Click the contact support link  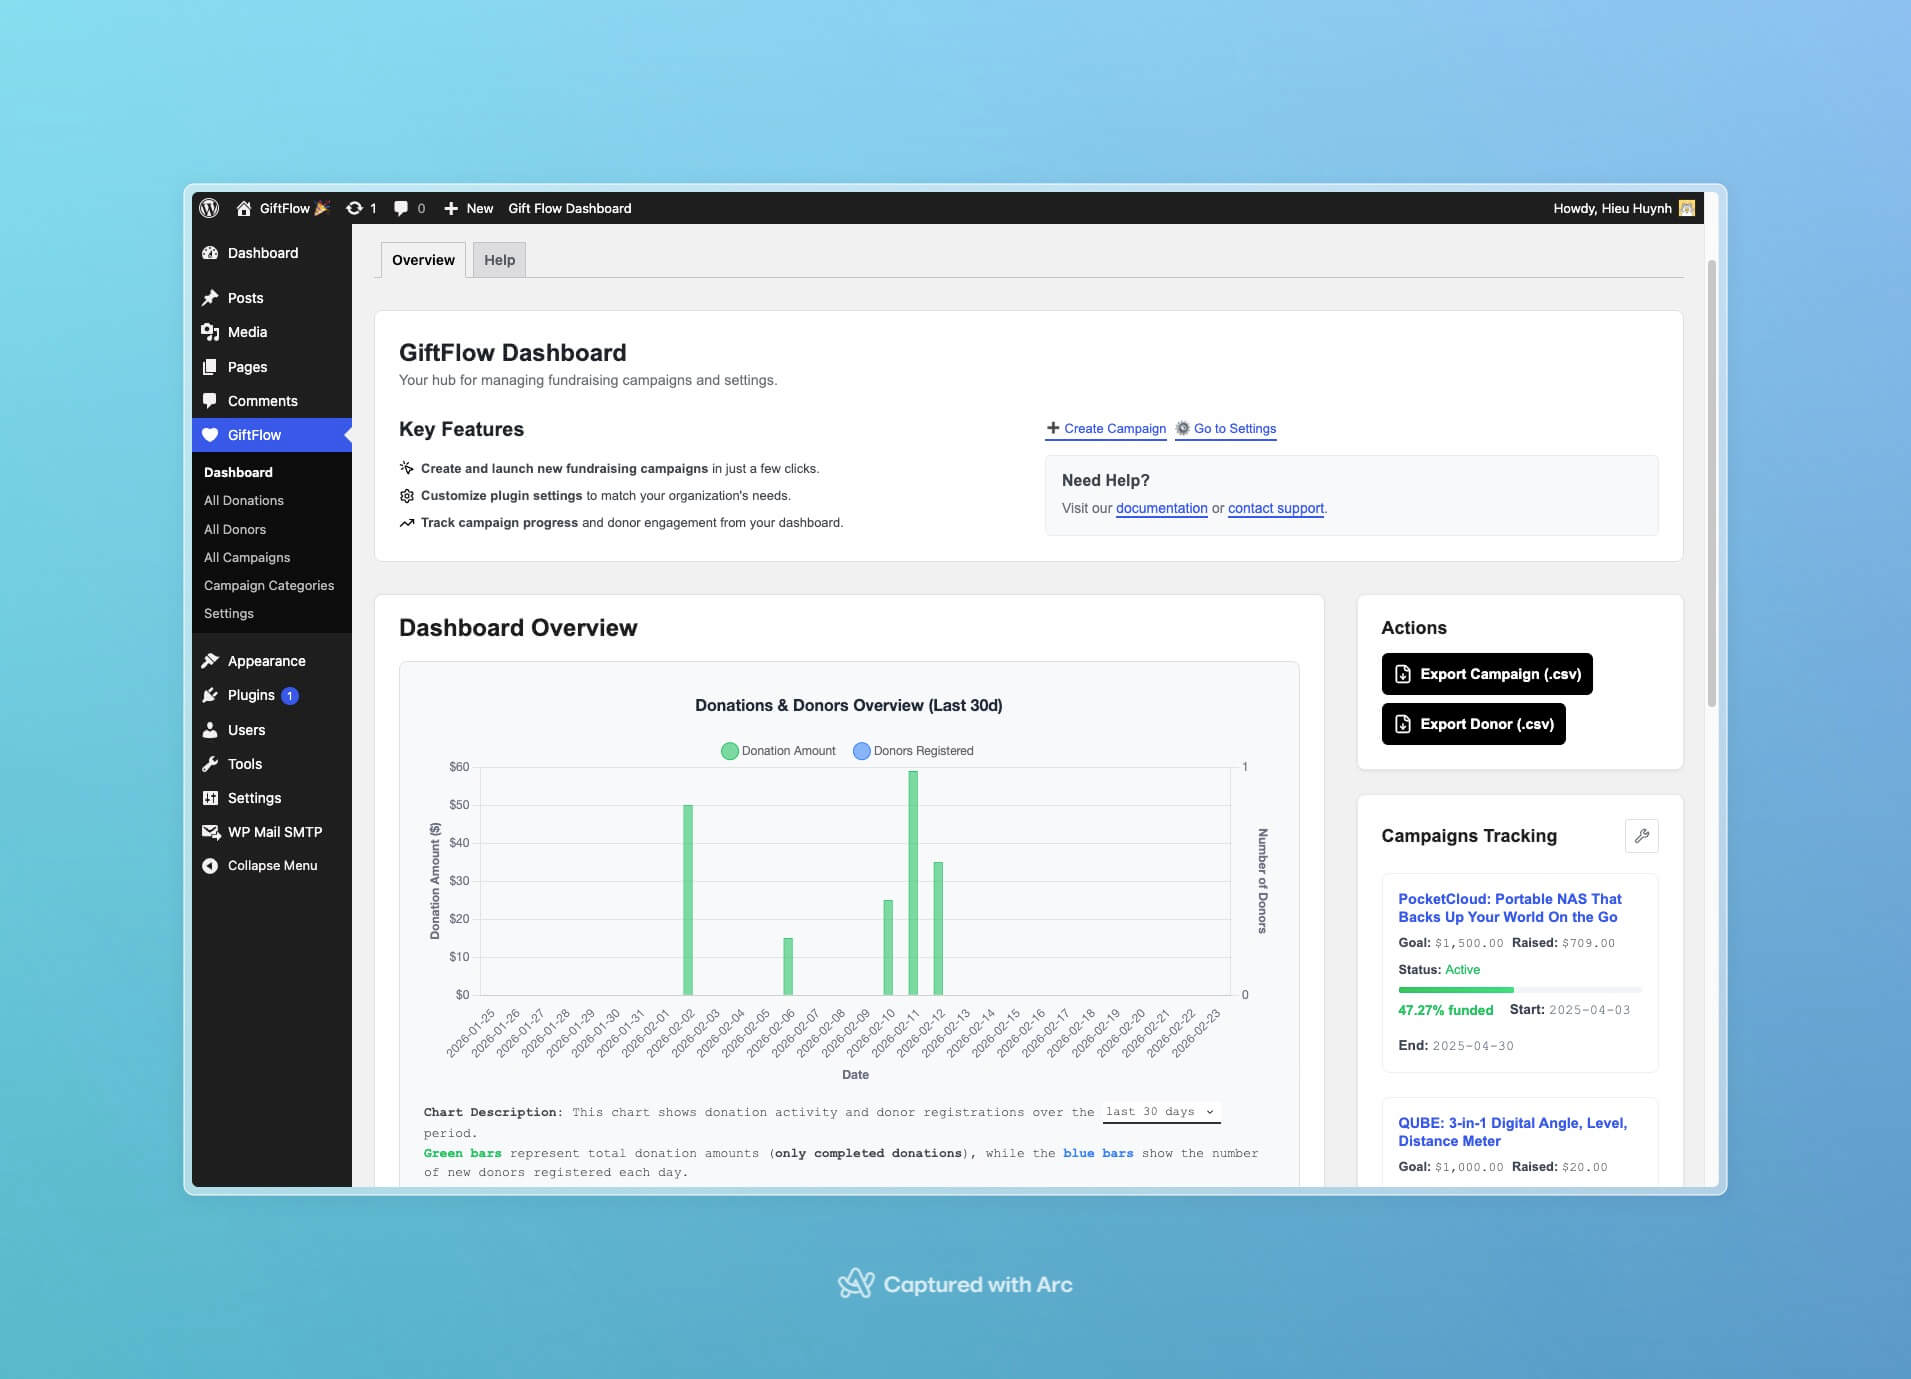pyautogui.click(x=1276, y=508)
